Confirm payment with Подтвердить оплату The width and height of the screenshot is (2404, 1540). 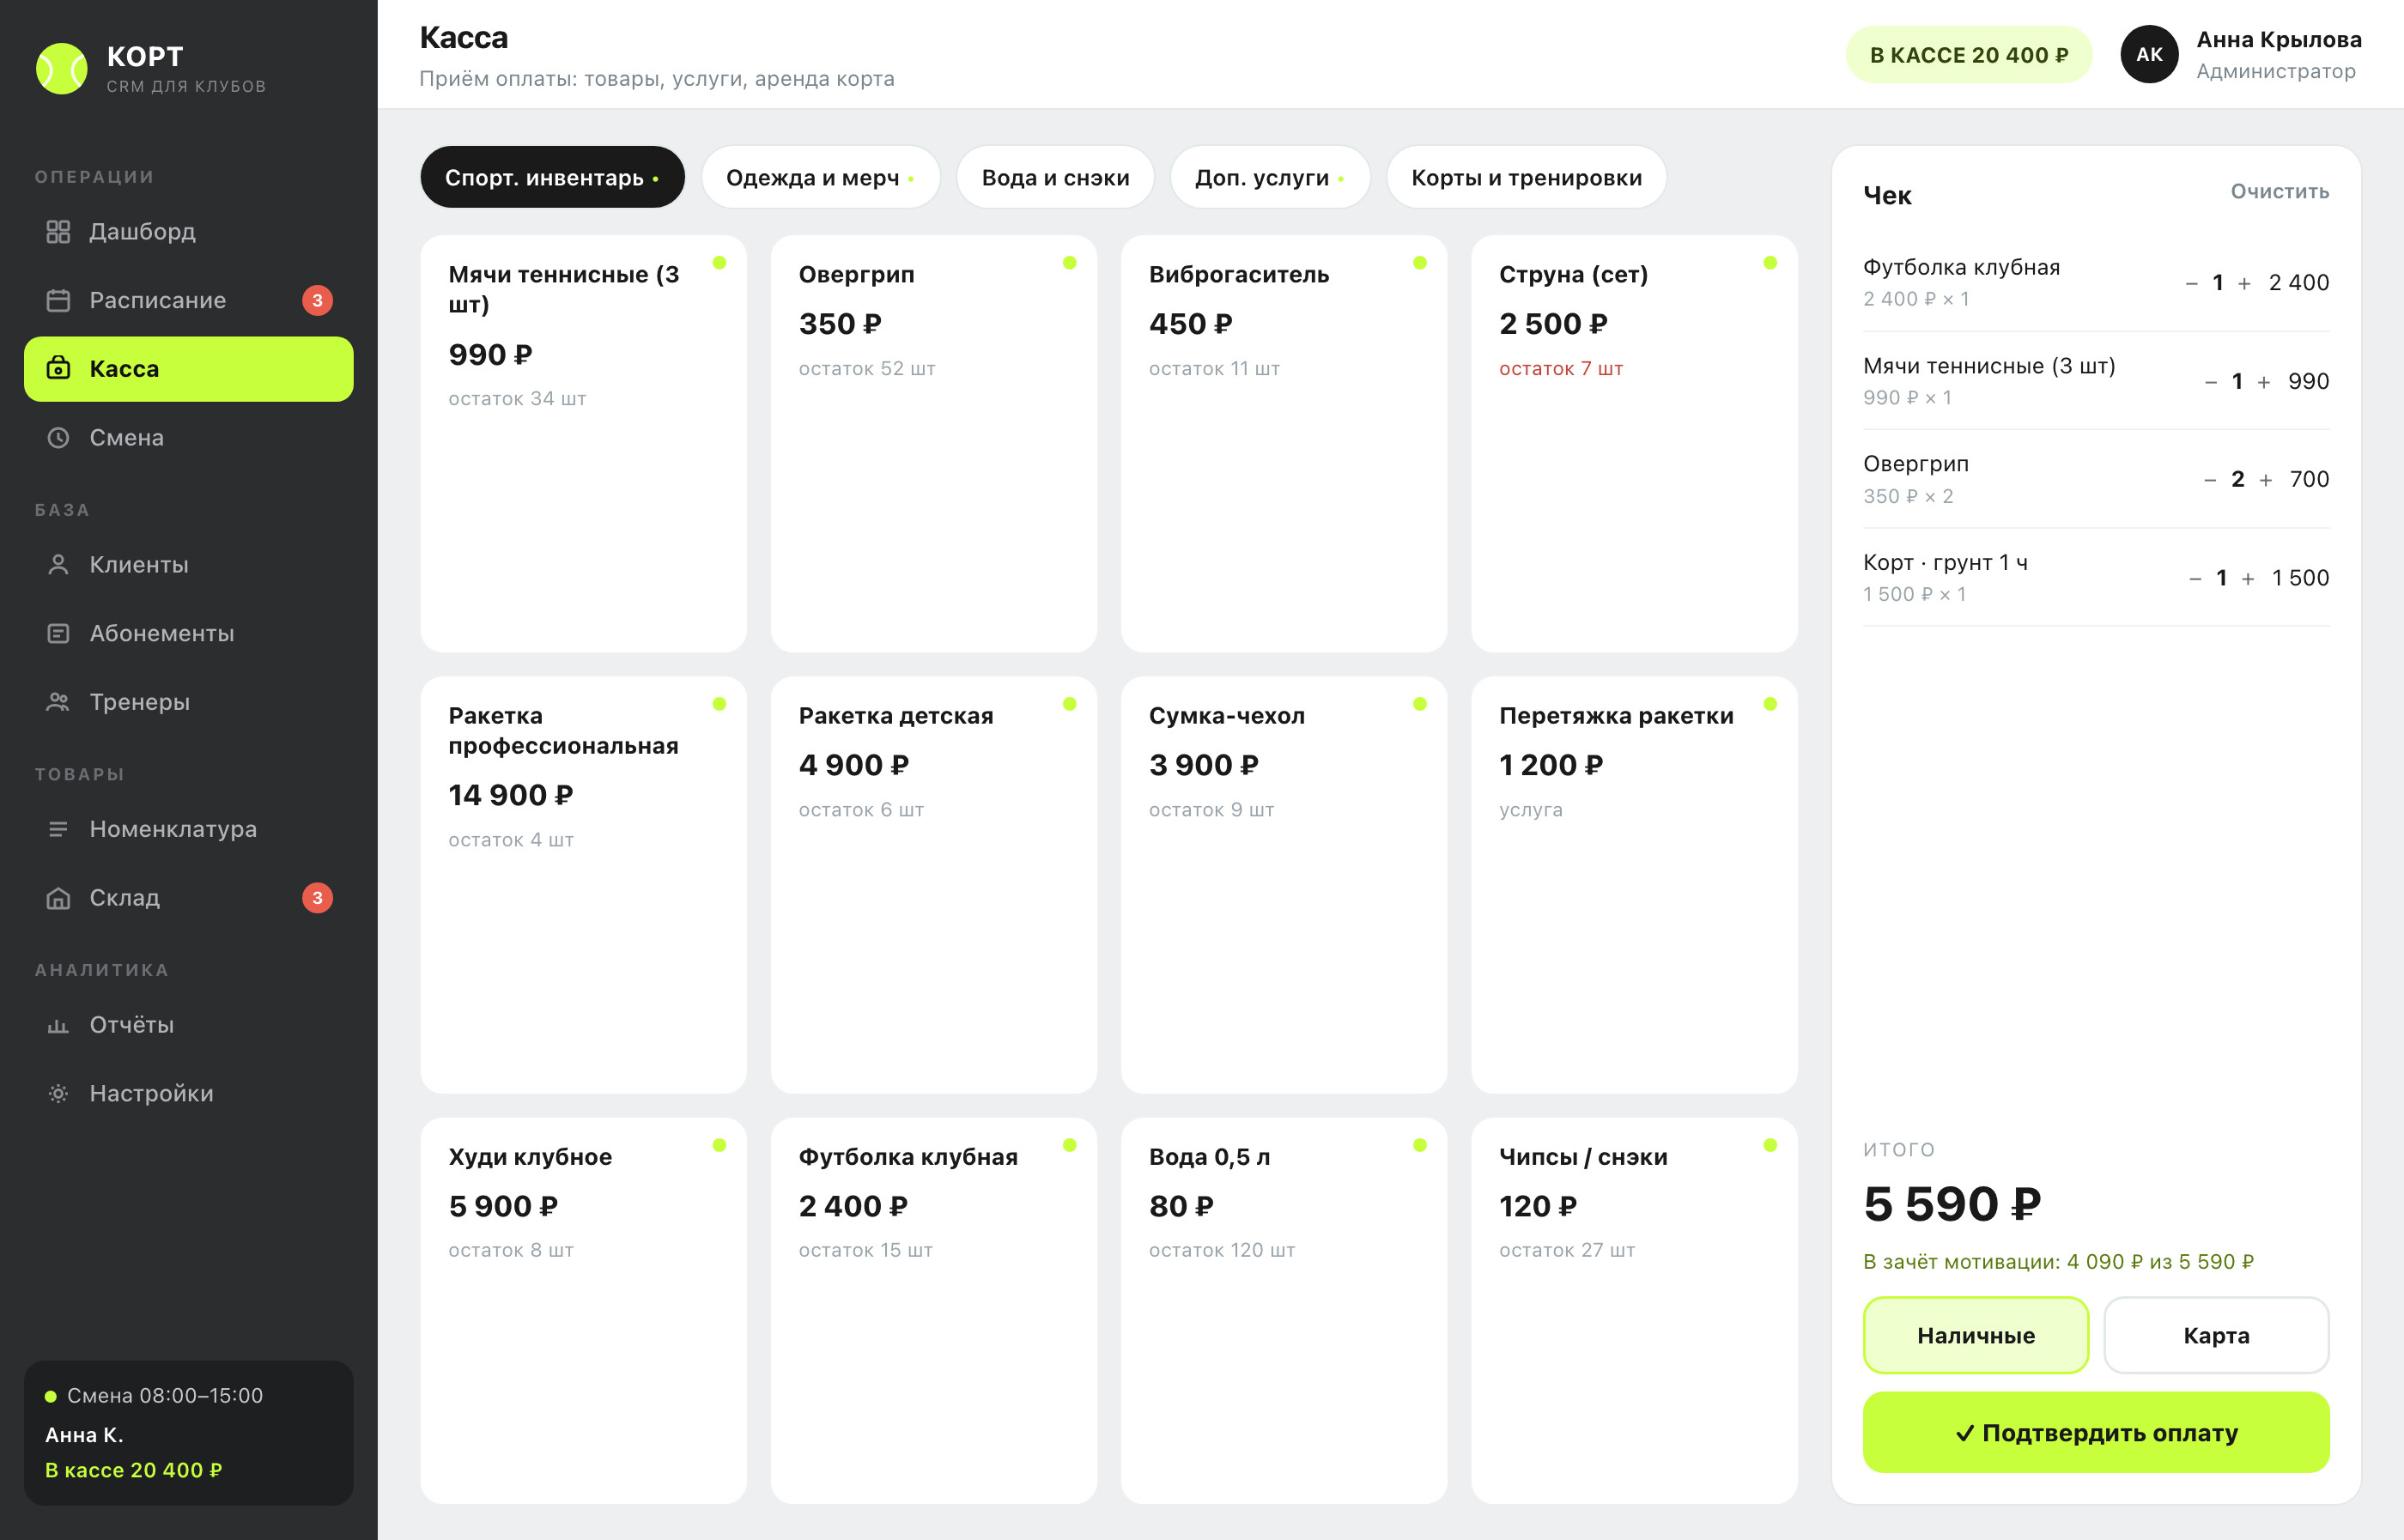(2096, 1432)
